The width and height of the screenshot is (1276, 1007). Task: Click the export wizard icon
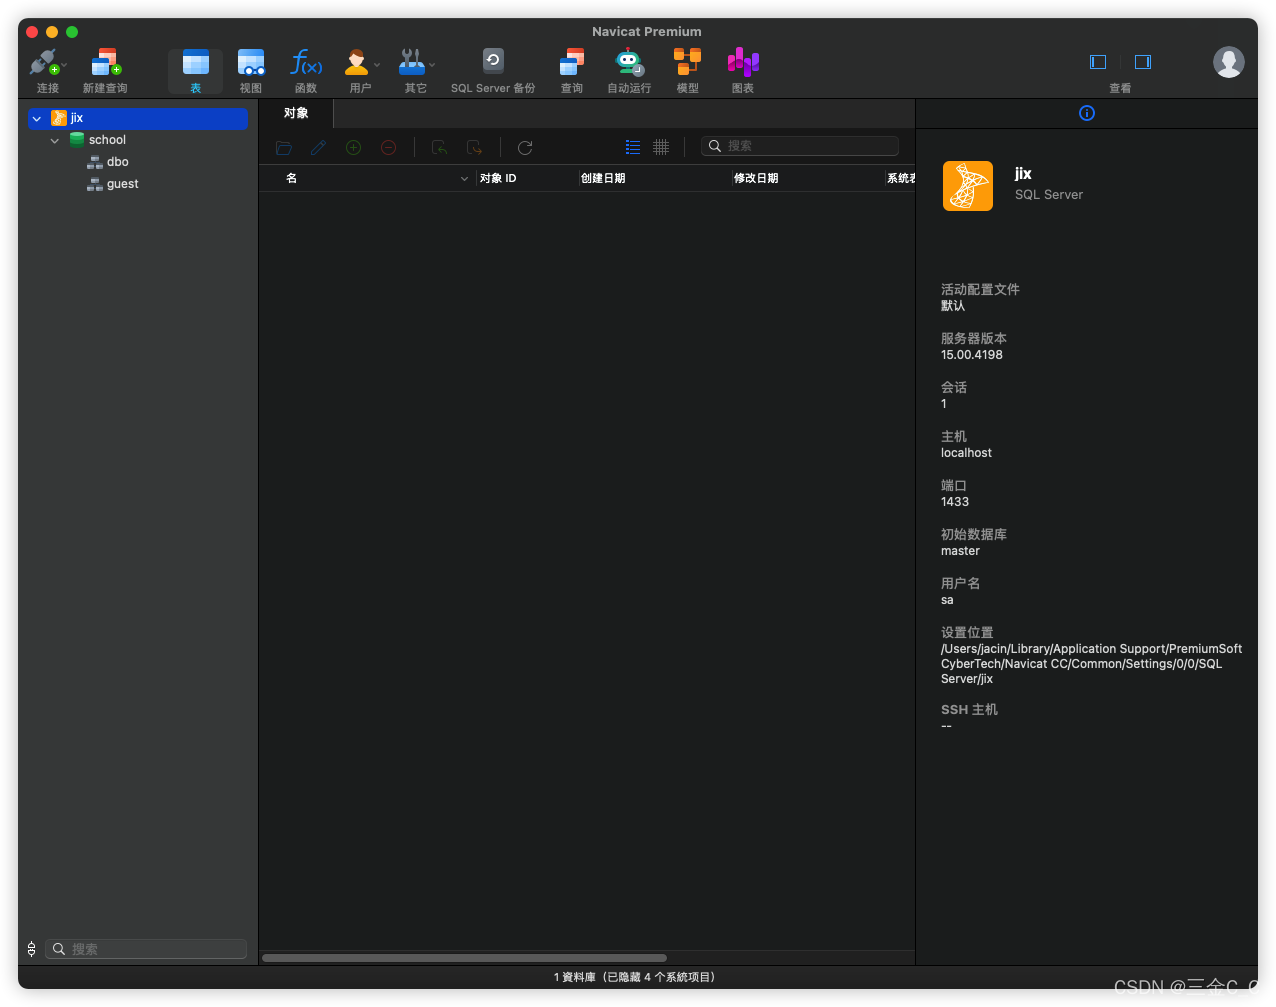[x=474, y=147]
